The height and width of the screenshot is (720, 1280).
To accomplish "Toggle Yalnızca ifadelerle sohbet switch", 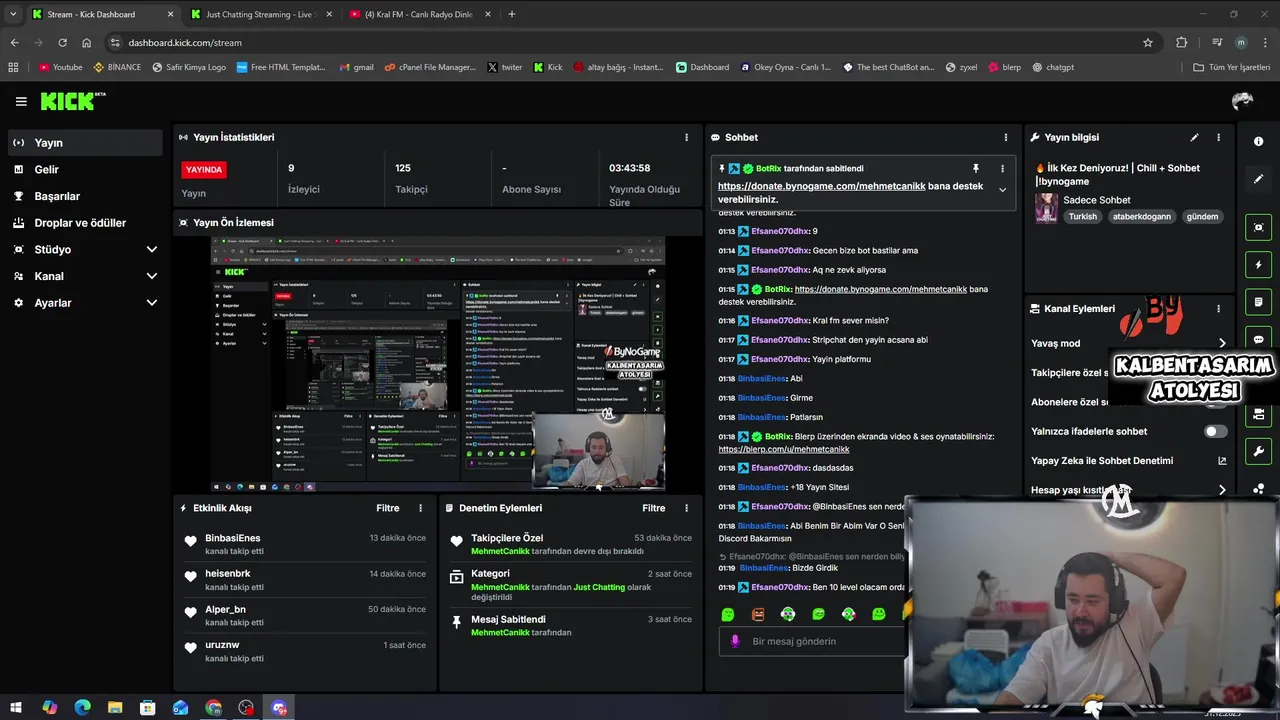I will click(x=1215, y=431).
